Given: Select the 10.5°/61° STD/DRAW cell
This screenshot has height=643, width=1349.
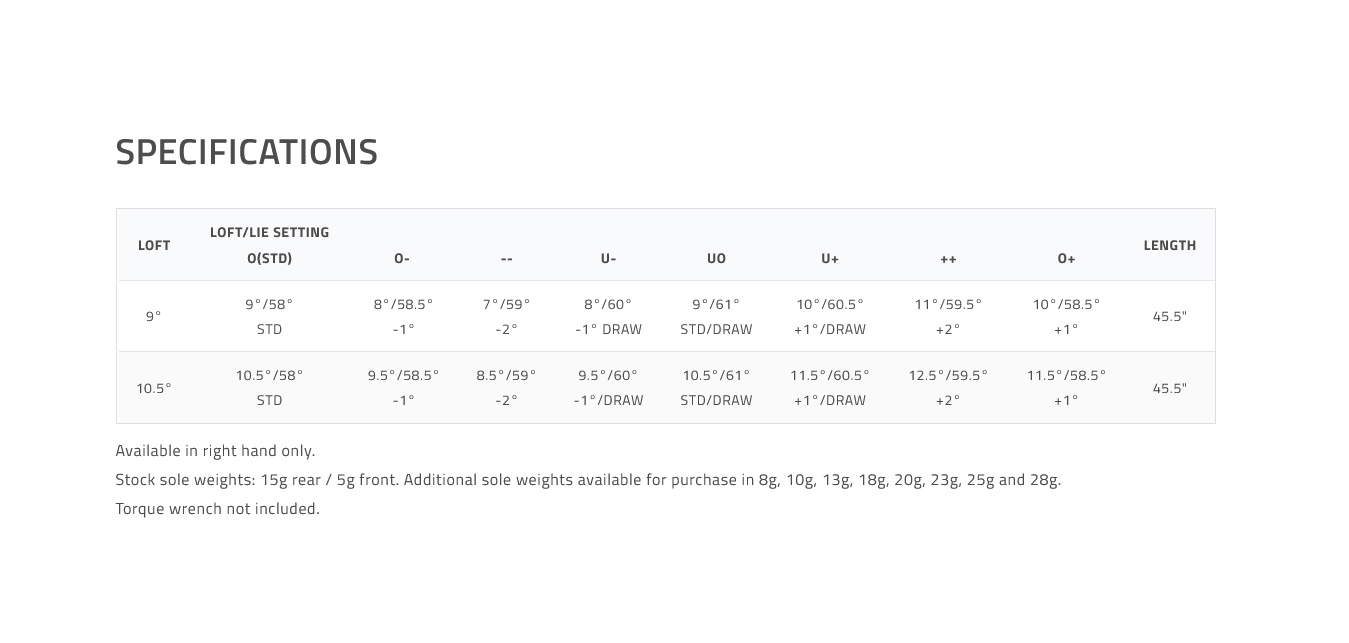Looking at the screenshot, I should [x=716, y=387].
